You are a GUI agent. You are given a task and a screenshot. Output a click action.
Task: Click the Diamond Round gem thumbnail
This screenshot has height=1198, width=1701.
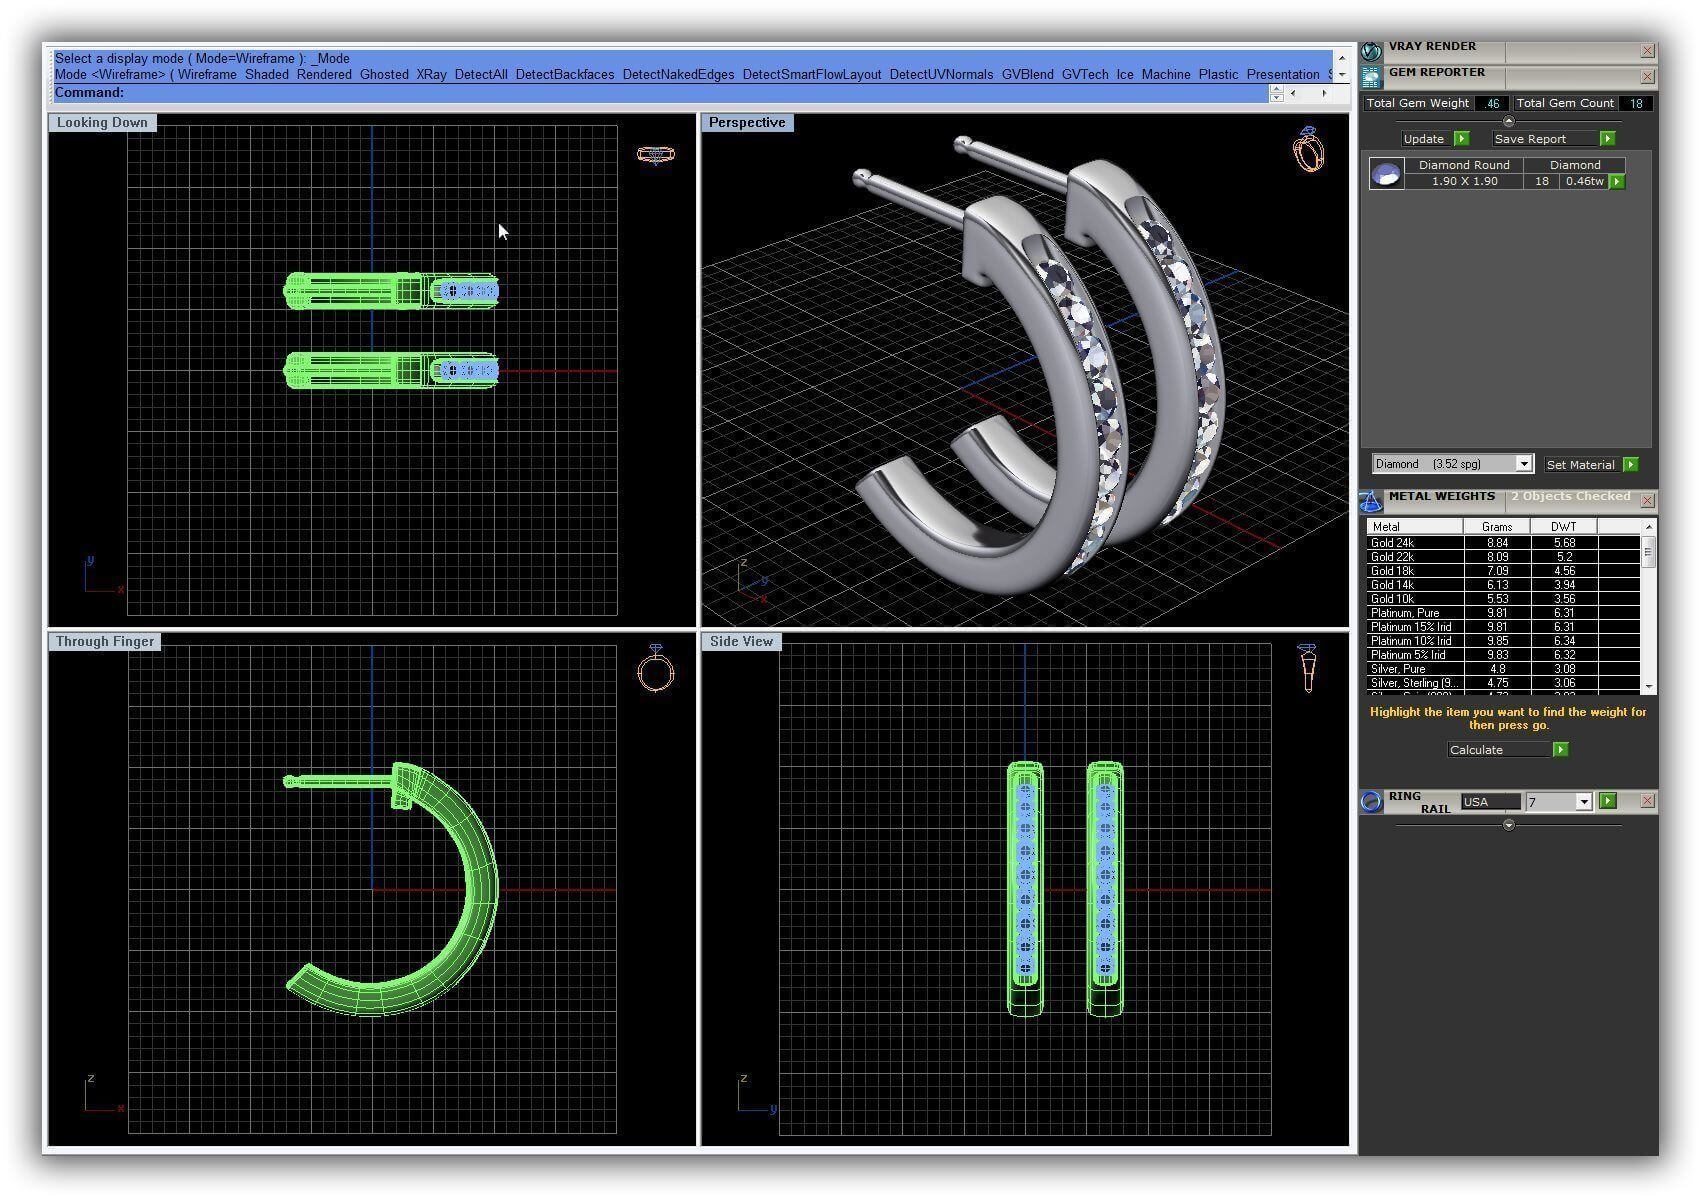pyautogui.click(x=1385, y=175)
